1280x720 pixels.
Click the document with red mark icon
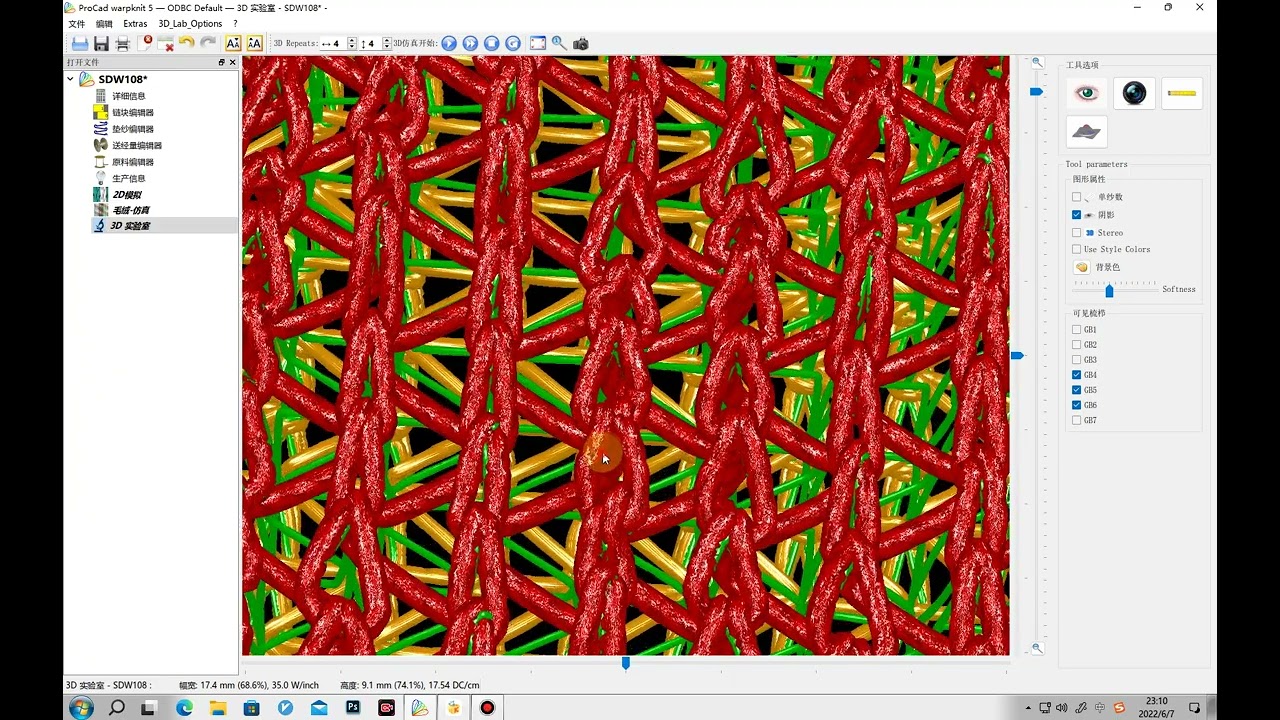[145, 43]
